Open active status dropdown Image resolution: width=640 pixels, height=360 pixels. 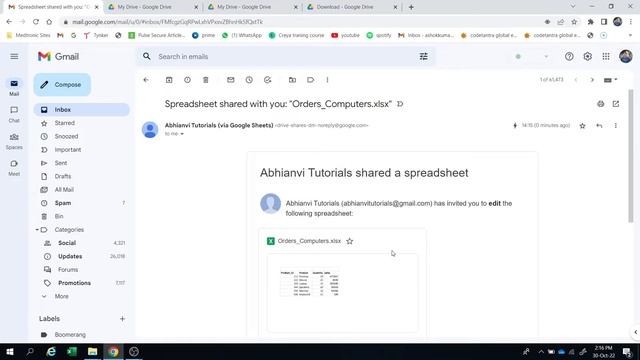click(546, 56)
